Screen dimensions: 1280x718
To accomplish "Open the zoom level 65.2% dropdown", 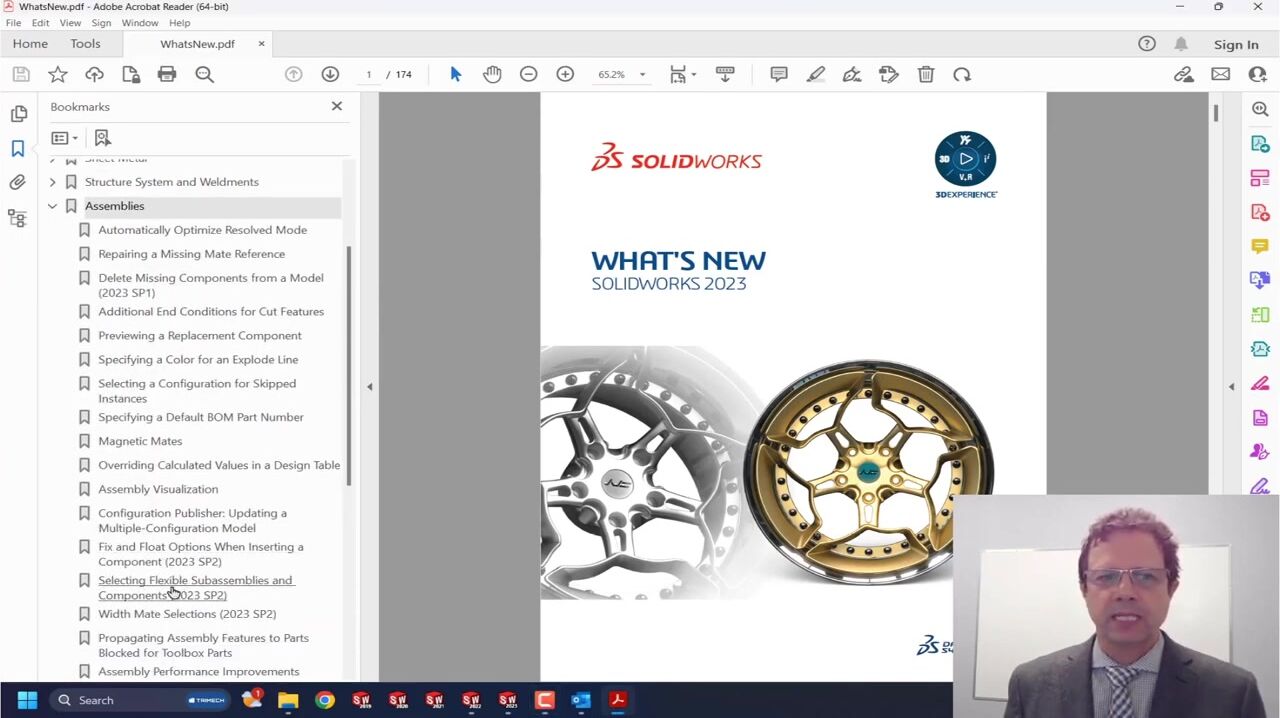I will click(x=642, y=75).
